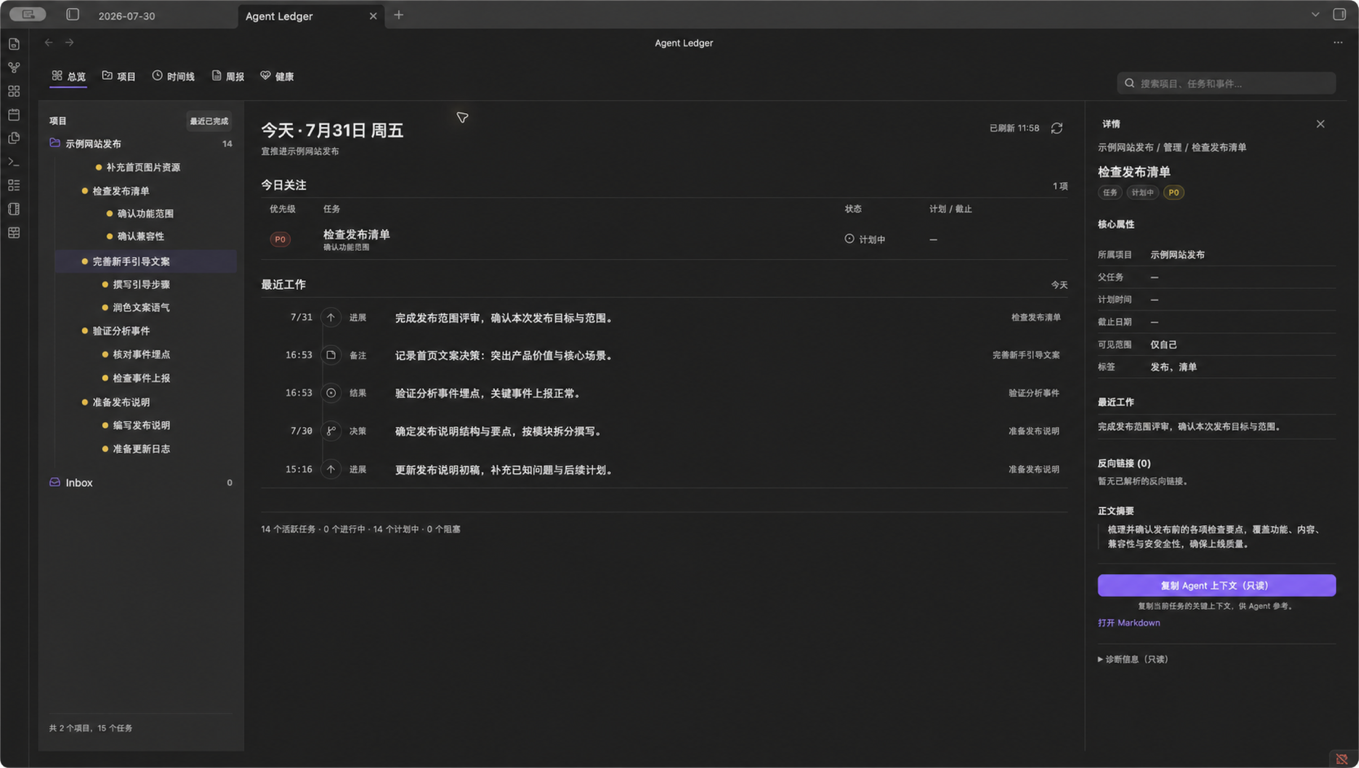
Task: Focus the 搜索项目、任务和事件 search field
Action: (1226, 83)
